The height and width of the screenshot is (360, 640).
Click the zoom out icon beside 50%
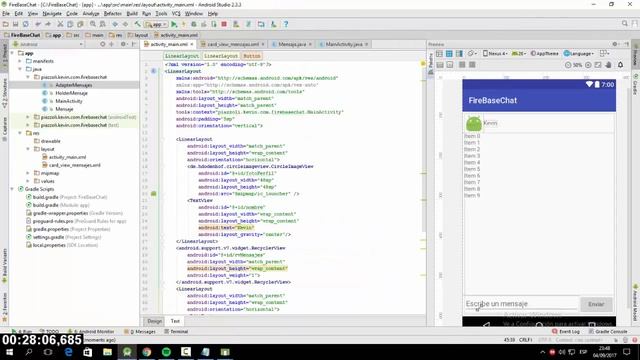coord(568,65)
